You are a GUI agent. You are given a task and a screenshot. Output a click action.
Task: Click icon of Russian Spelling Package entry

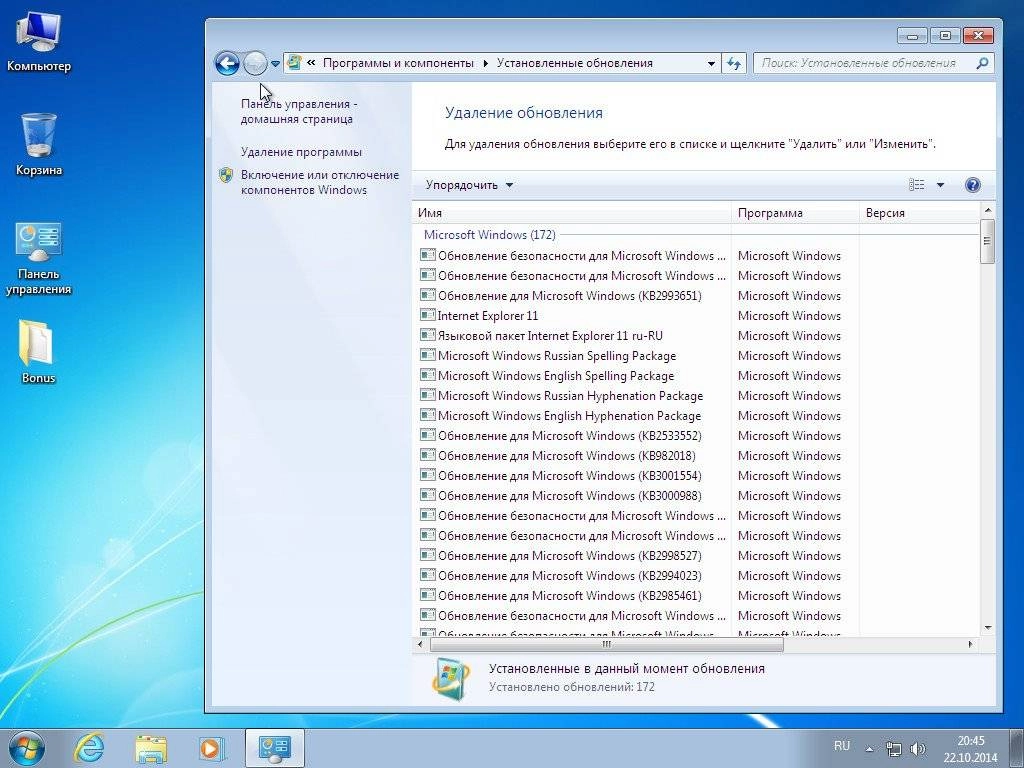click(428, 355)
